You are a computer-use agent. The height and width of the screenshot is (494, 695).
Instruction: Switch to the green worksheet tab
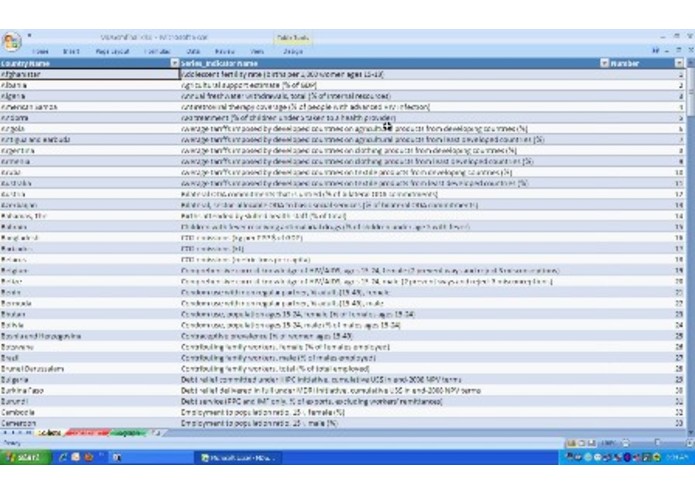click(x=129, y=433)
